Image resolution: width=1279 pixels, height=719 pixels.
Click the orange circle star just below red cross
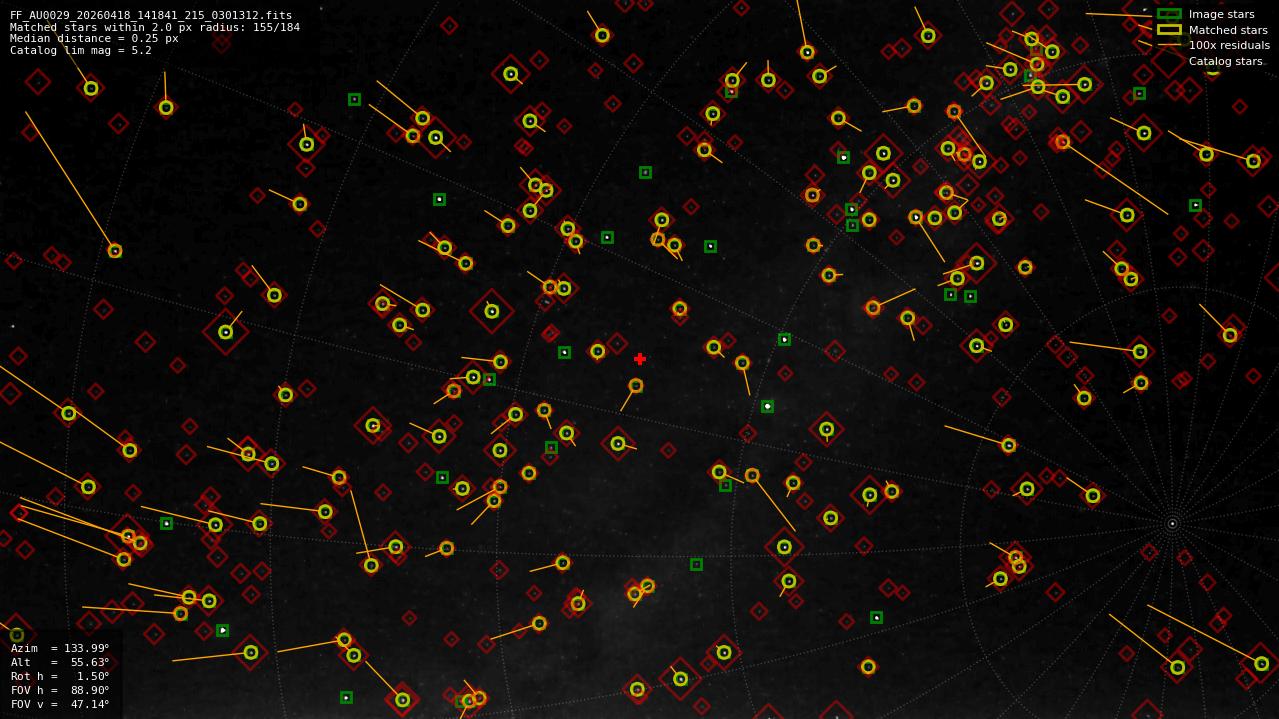click(636, 385)
